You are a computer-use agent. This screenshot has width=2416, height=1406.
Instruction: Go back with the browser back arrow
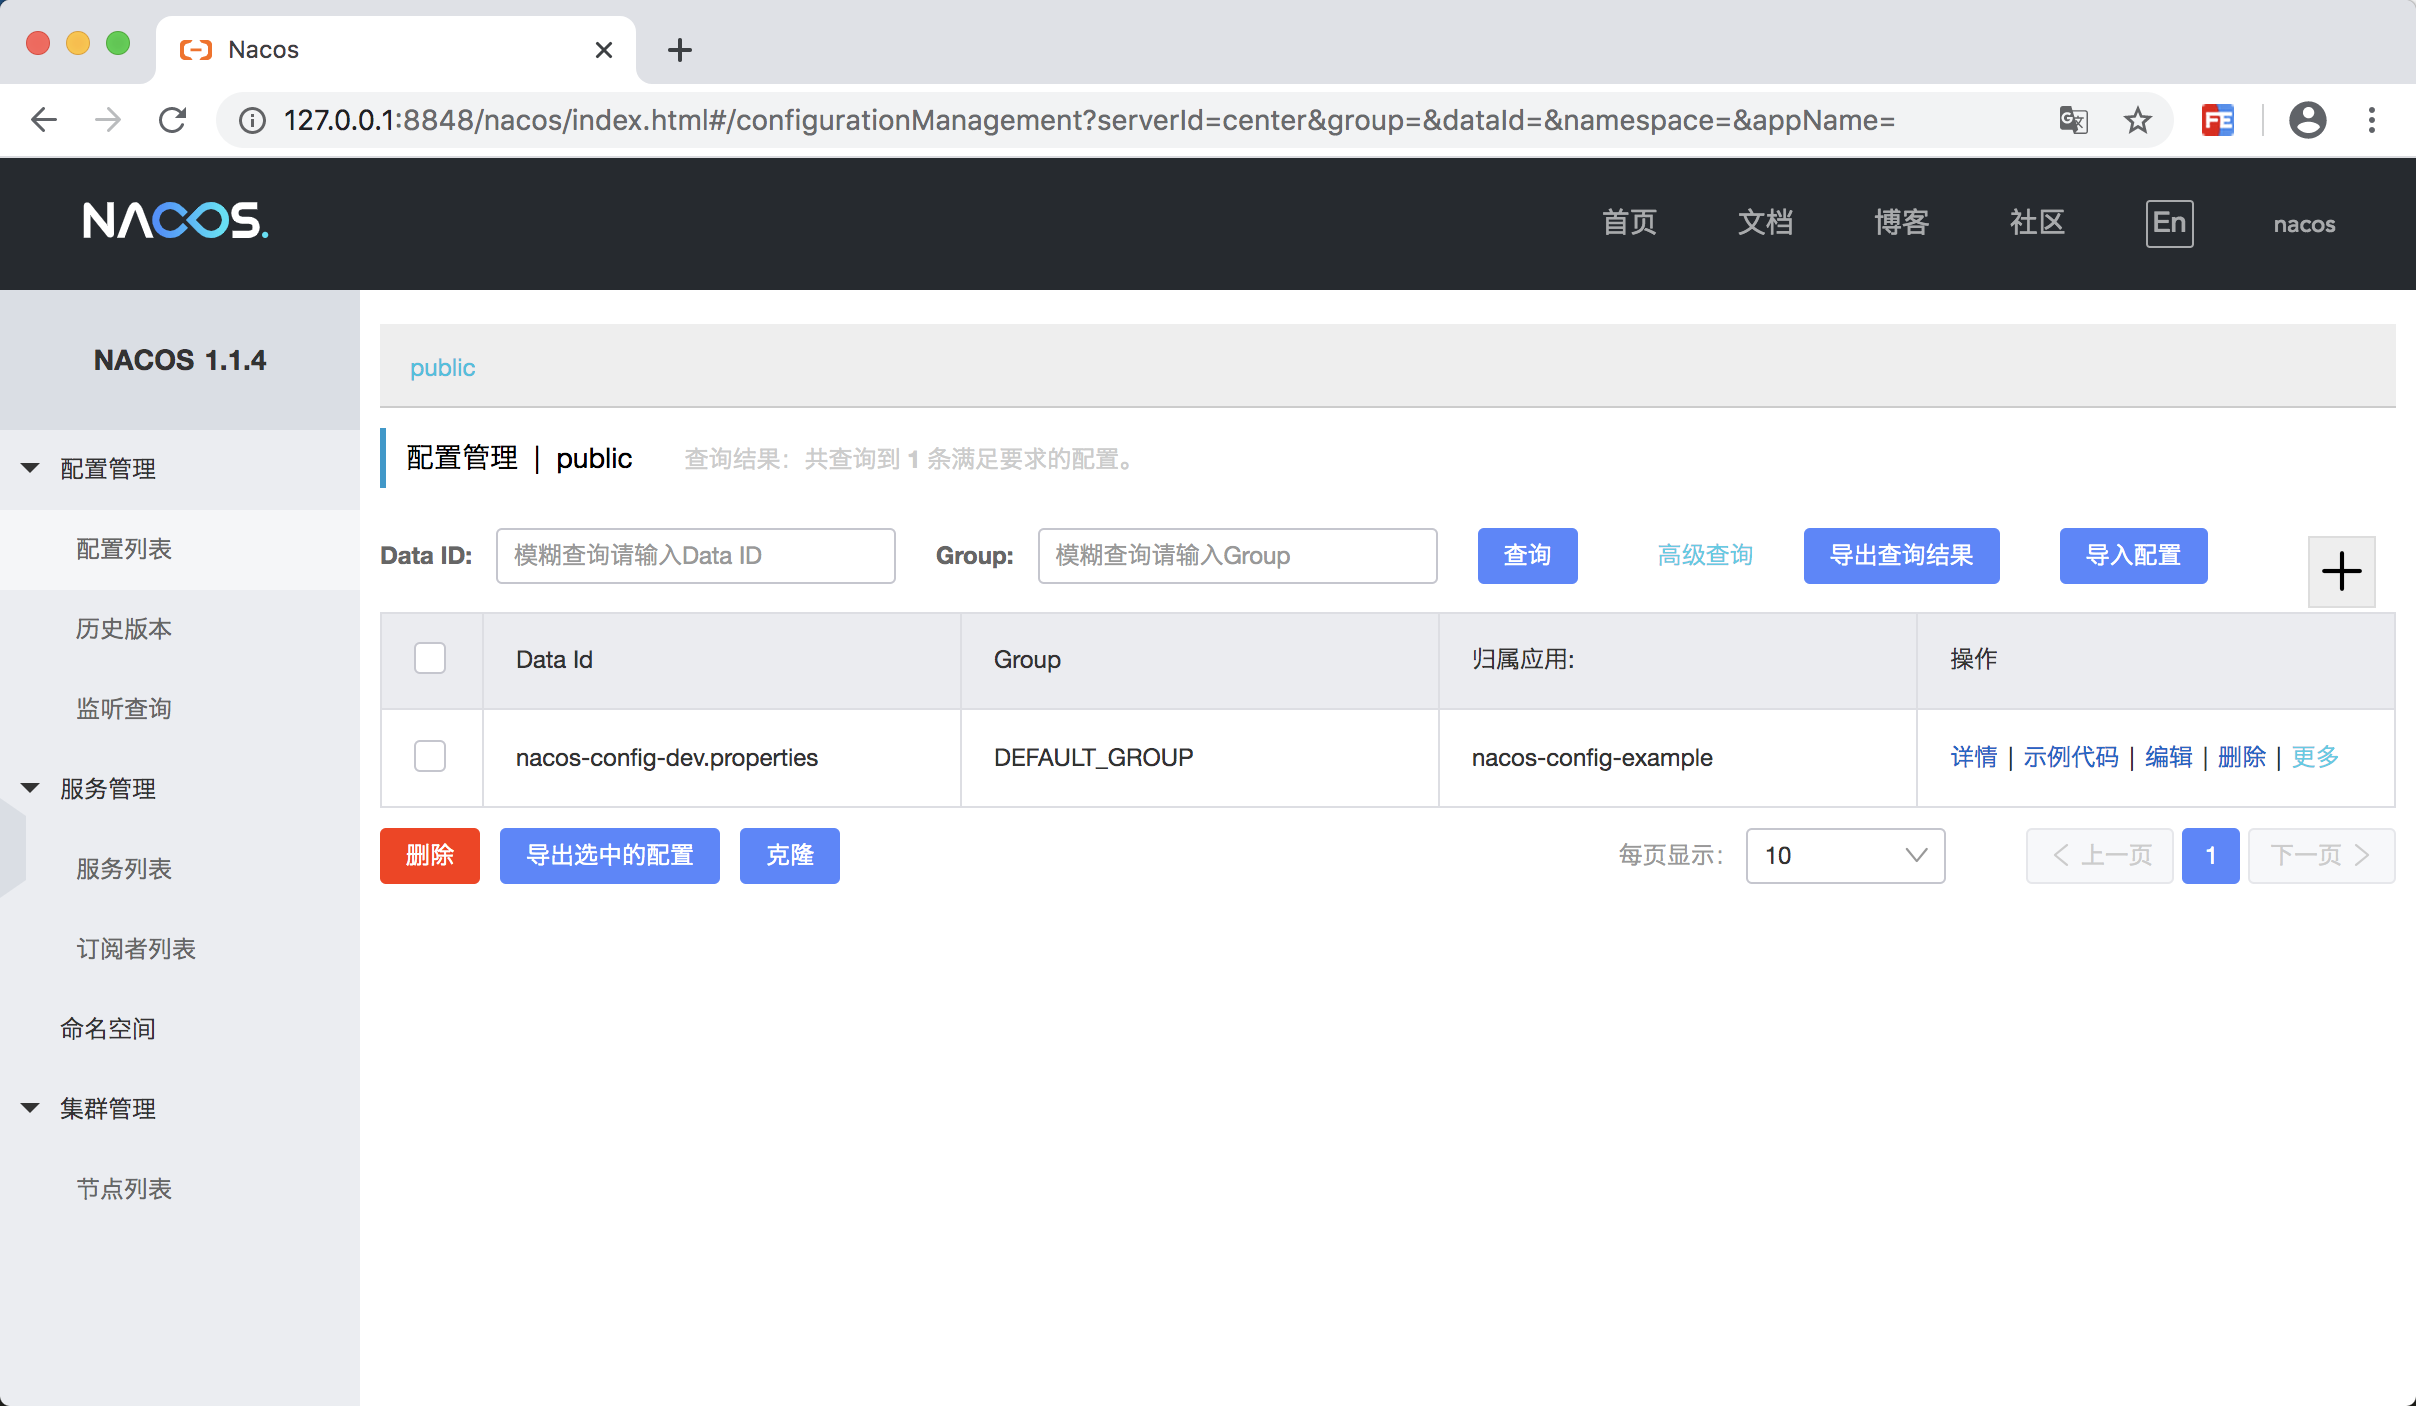(x=43, y=120)
